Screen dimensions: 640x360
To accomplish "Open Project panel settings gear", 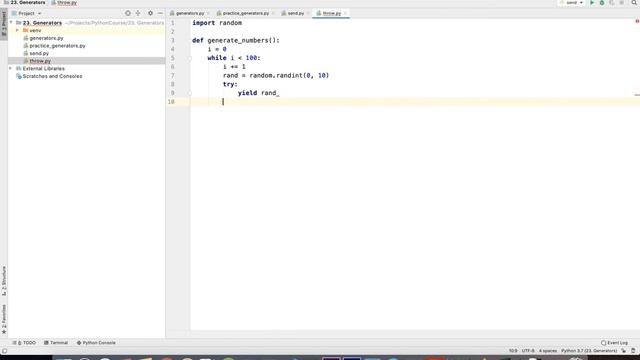I will click(150, 13).
